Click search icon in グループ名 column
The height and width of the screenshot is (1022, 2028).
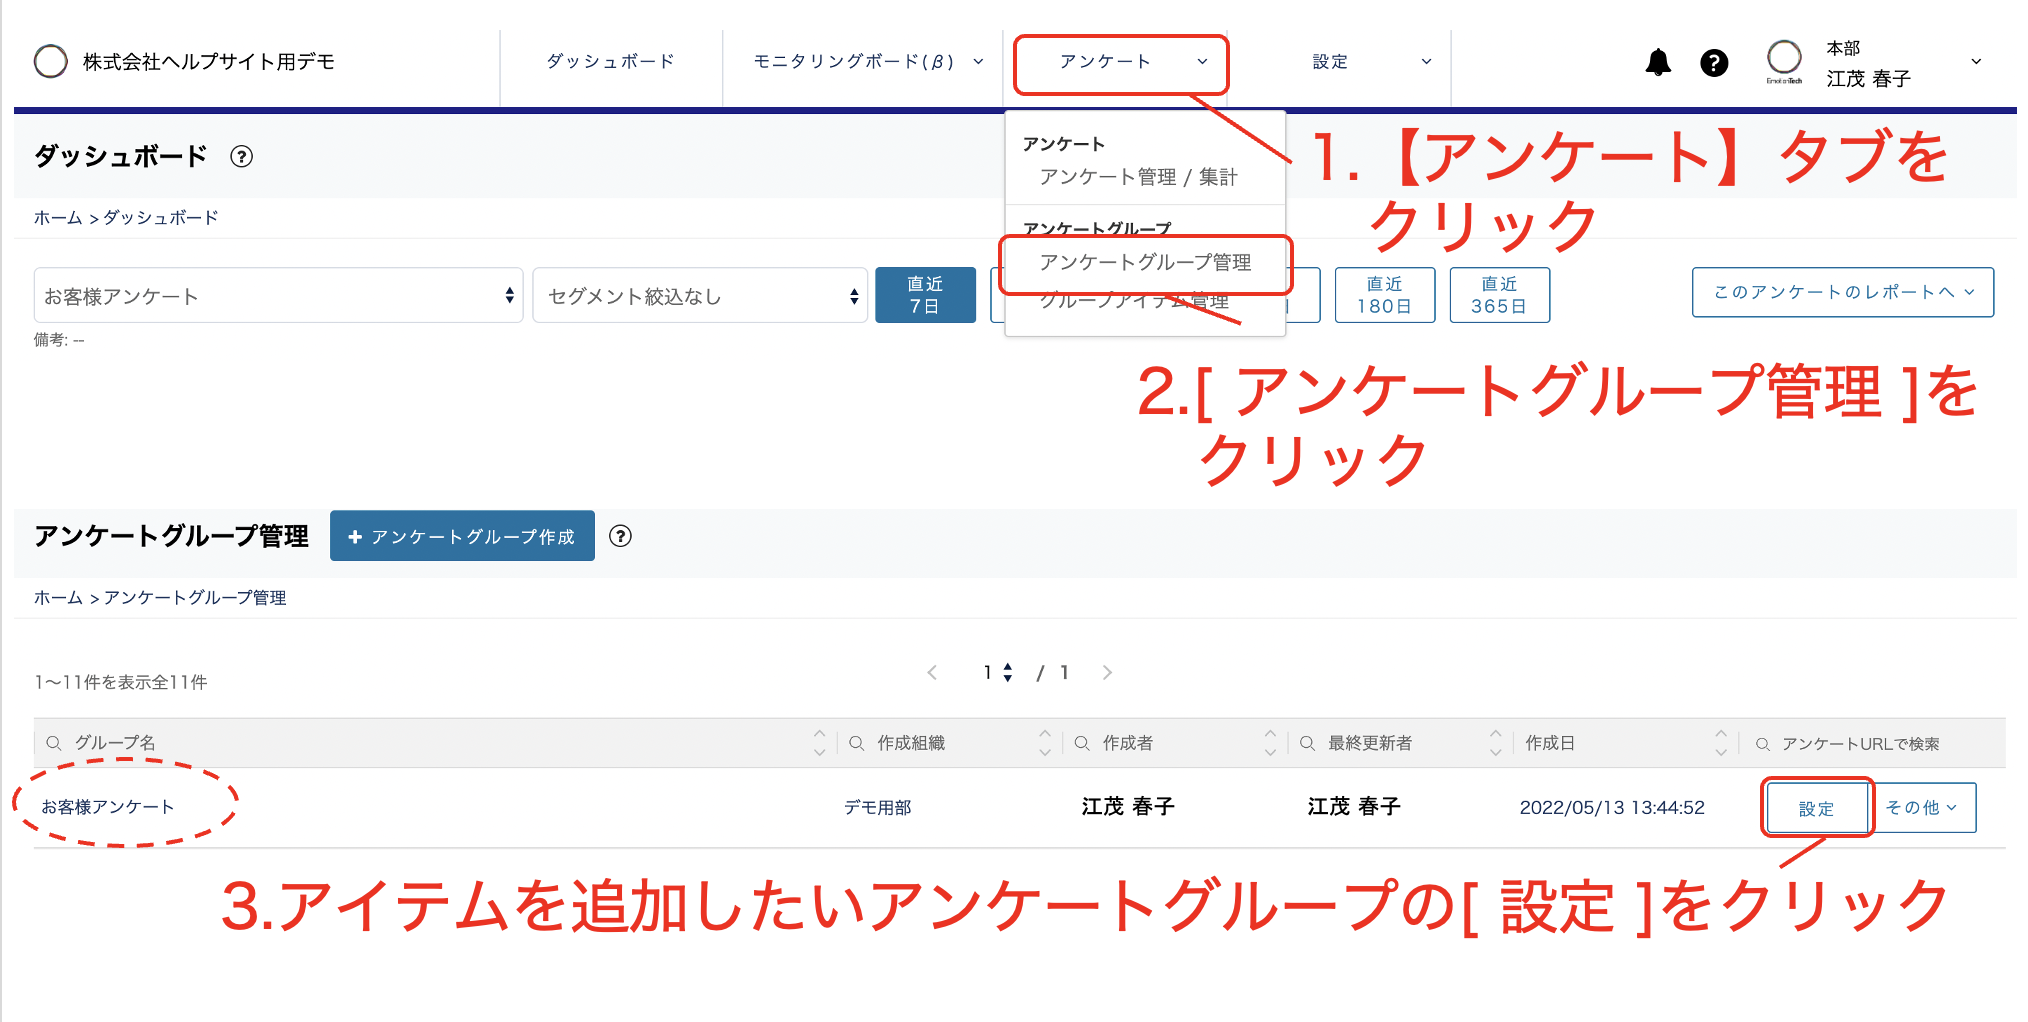pos(54,743)
